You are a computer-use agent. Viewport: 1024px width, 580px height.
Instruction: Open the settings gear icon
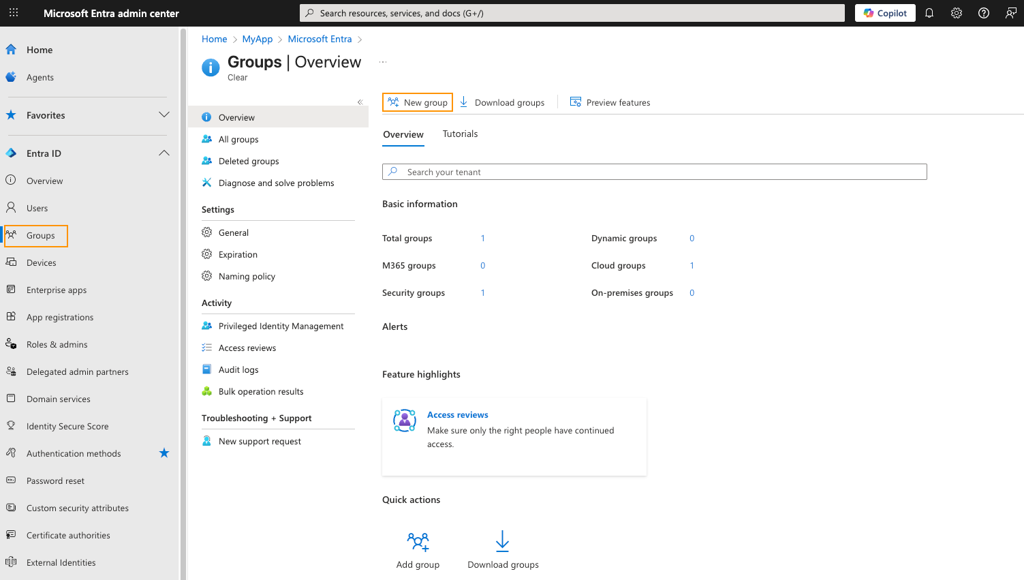(956, 13)
